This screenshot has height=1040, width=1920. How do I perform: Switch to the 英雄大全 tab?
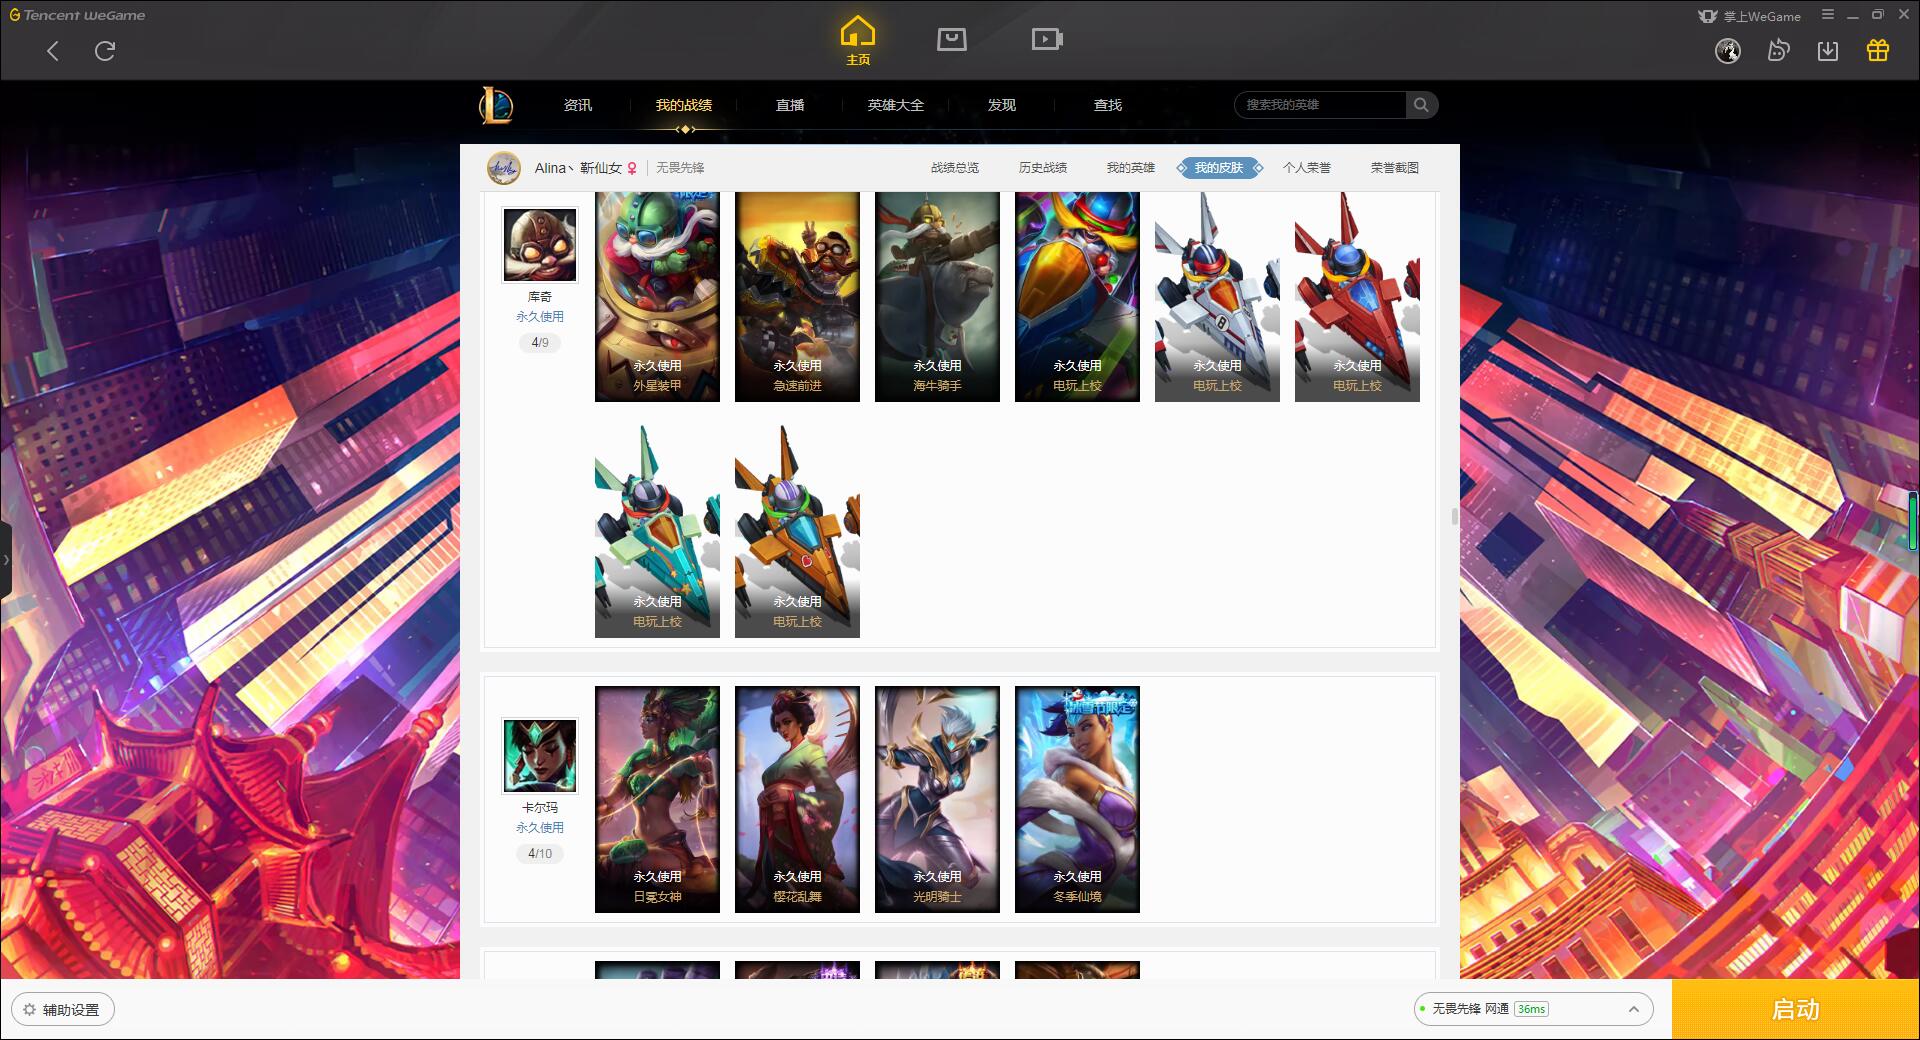click(896, 105)
